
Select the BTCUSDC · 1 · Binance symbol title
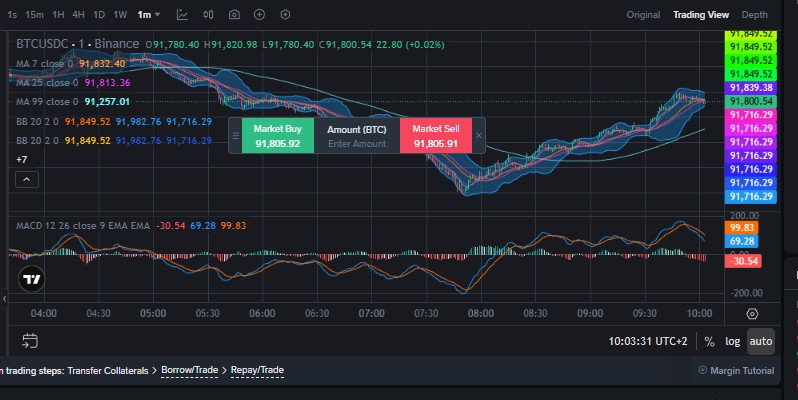(77, 44)
